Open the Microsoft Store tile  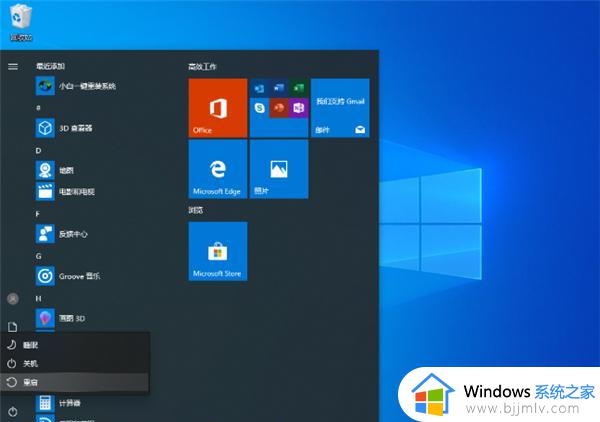pos(218,251)
